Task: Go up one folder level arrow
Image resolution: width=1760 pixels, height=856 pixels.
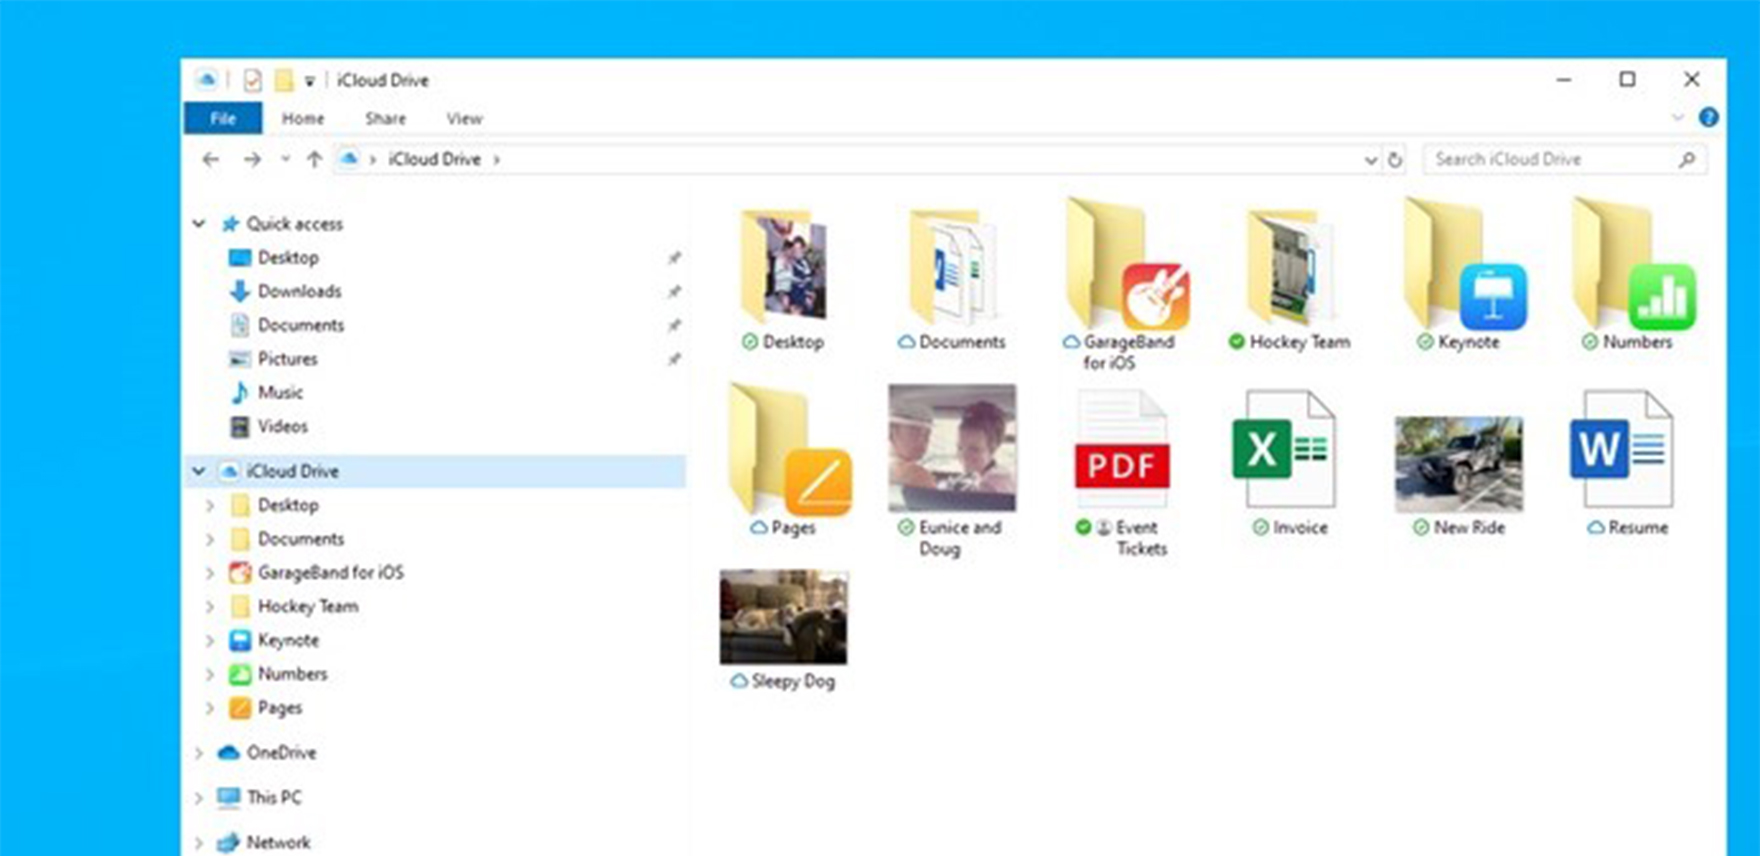Action: 314,160
